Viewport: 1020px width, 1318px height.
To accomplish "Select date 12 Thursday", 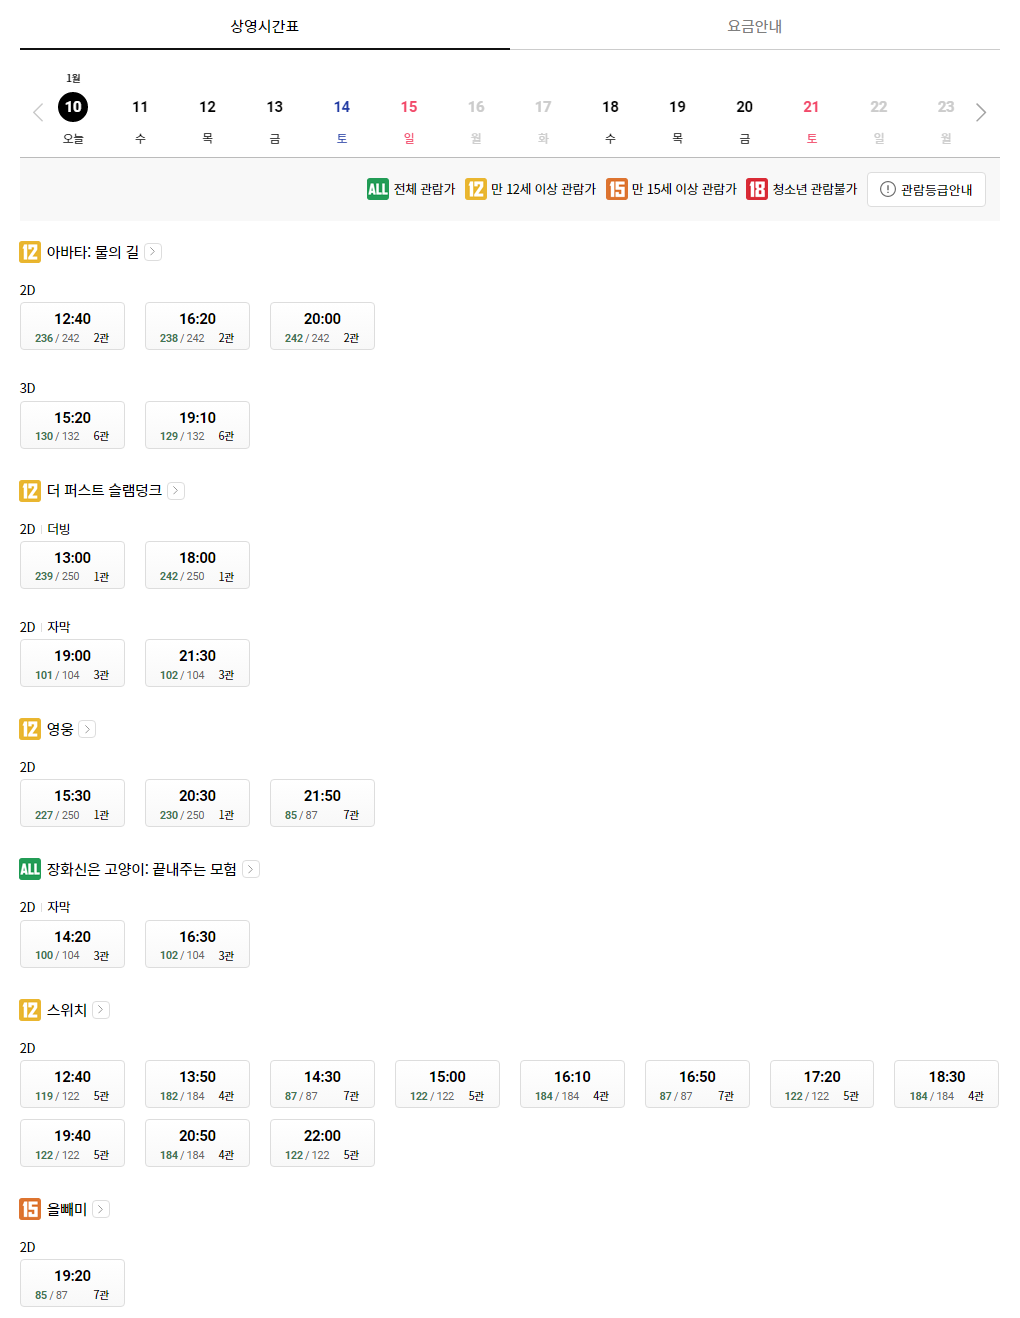I will click(x=207, y=107).
